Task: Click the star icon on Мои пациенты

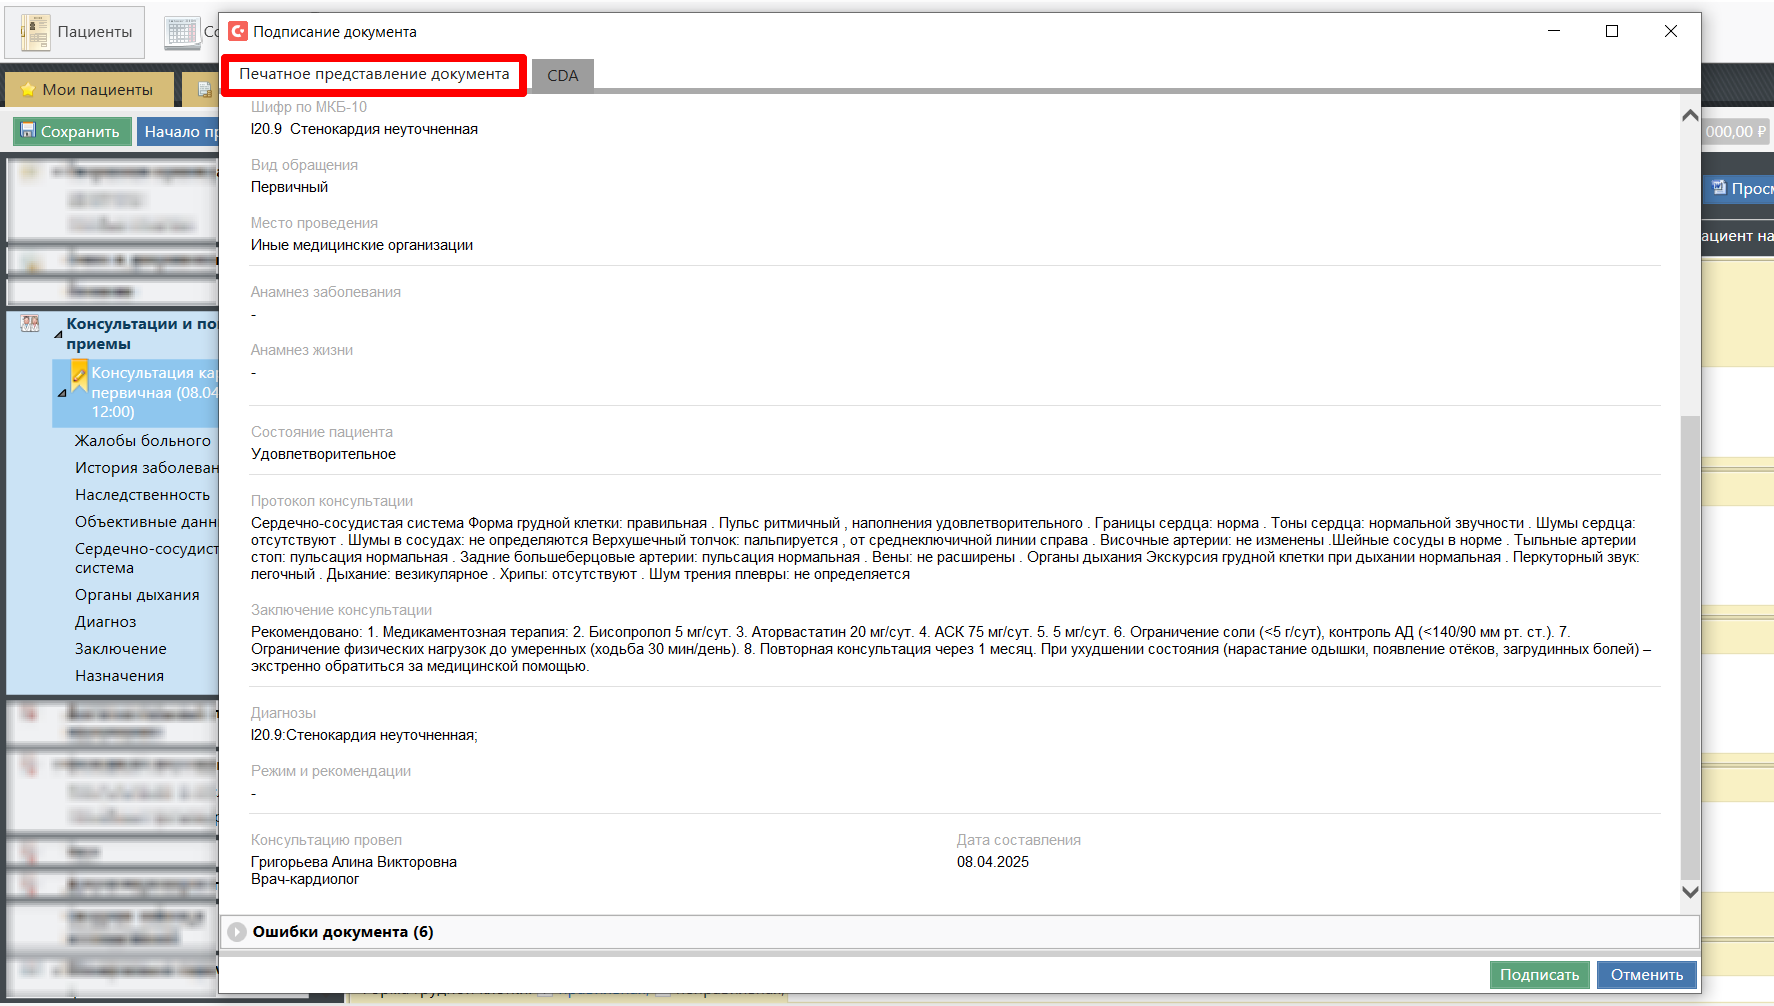Action: point(28,90)
